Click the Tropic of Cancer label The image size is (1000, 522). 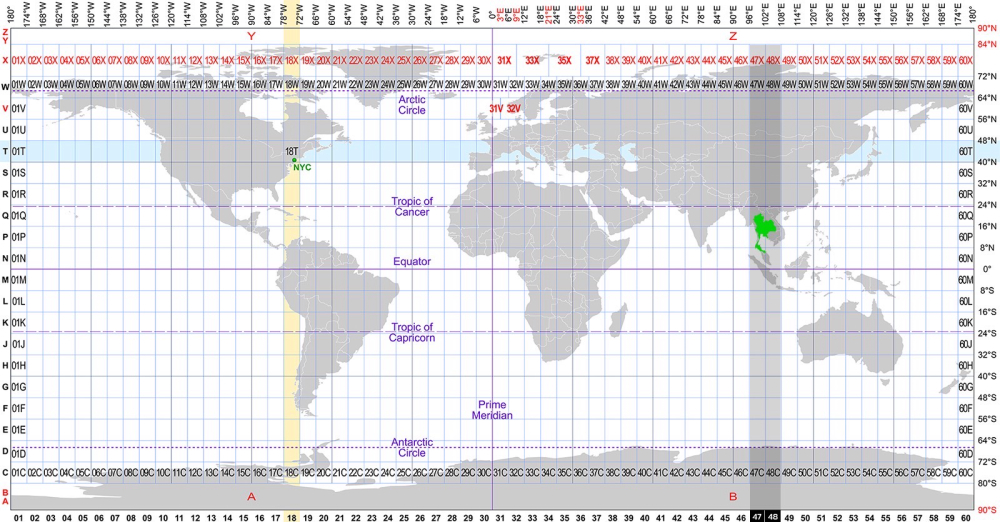click(x=411, y=206)
